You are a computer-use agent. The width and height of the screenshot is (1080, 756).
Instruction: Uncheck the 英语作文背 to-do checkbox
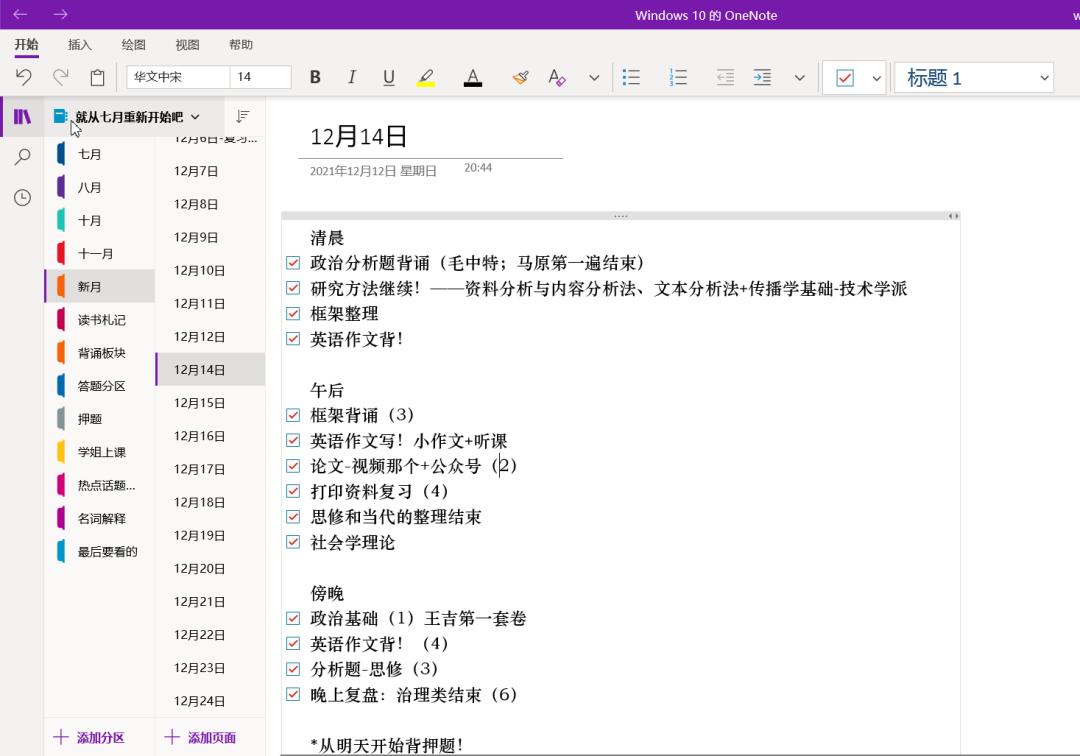coord(293,339)
